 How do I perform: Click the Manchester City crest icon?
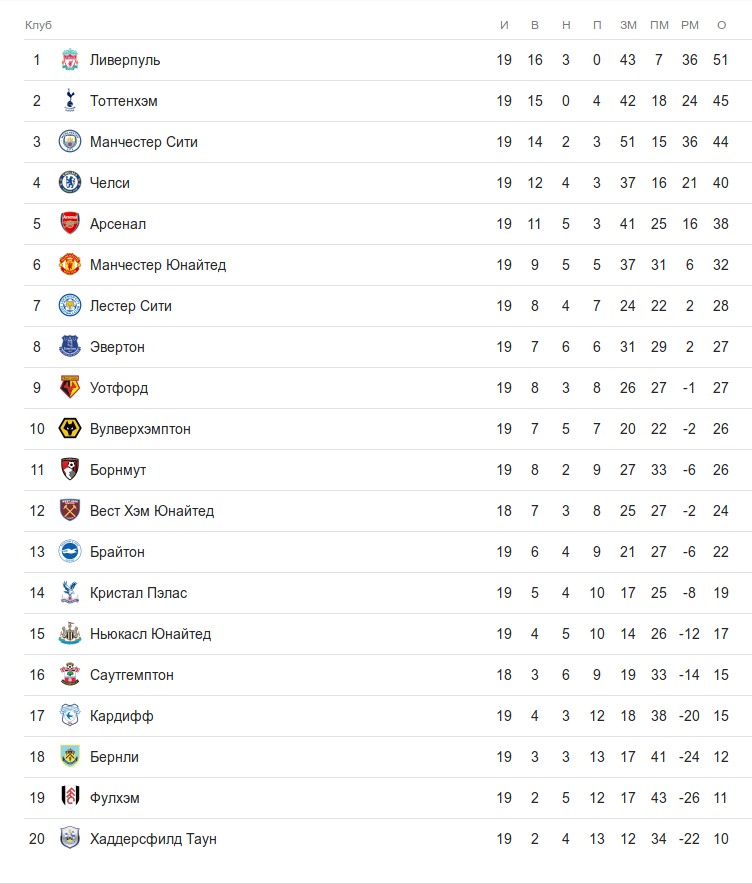coord(69,142)
